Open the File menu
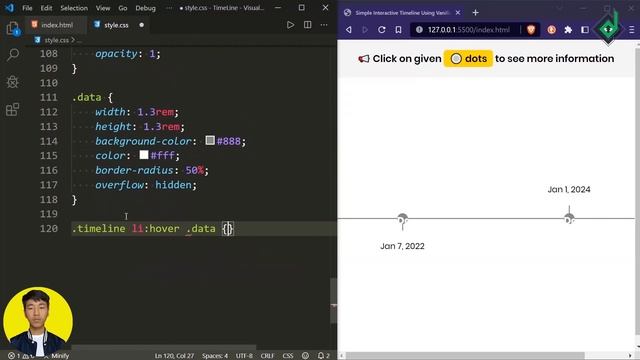 pos(27,8)
